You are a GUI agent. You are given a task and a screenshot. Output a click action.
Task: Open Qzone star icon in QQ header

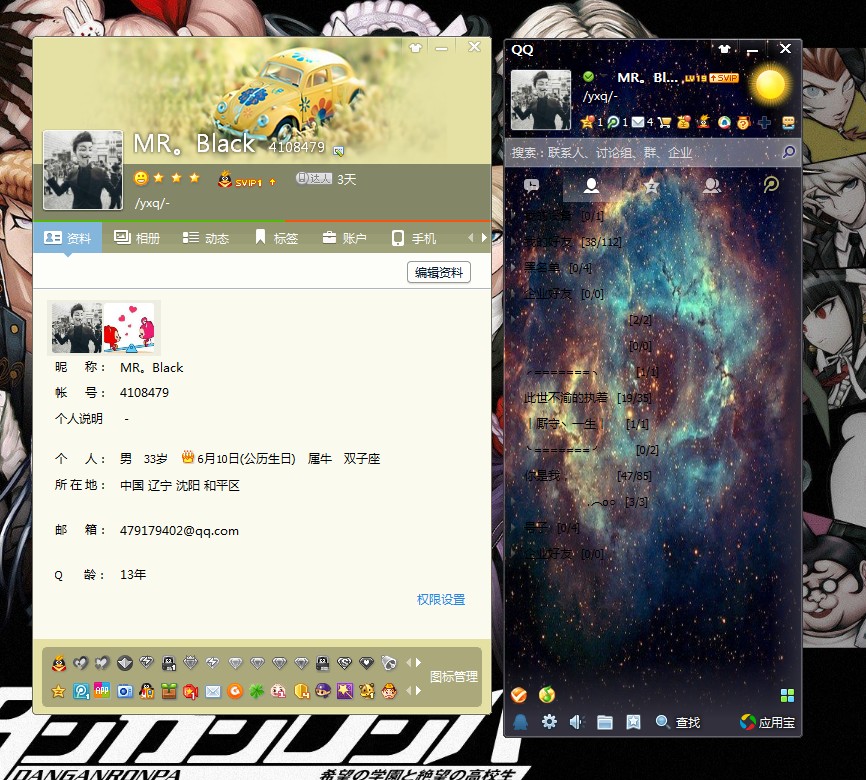tap(587, 122)
